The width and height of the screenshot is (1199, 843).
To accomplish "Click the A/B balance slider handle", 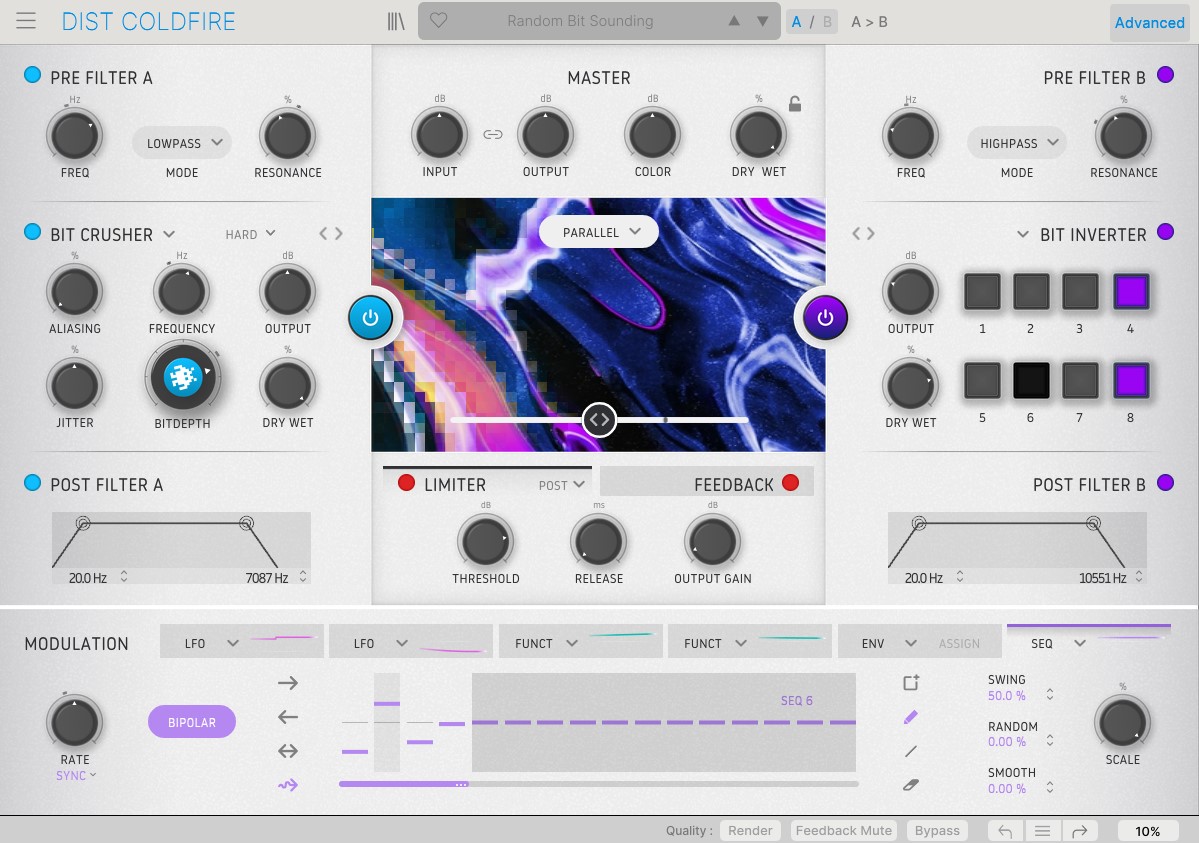I will point(599,420).
